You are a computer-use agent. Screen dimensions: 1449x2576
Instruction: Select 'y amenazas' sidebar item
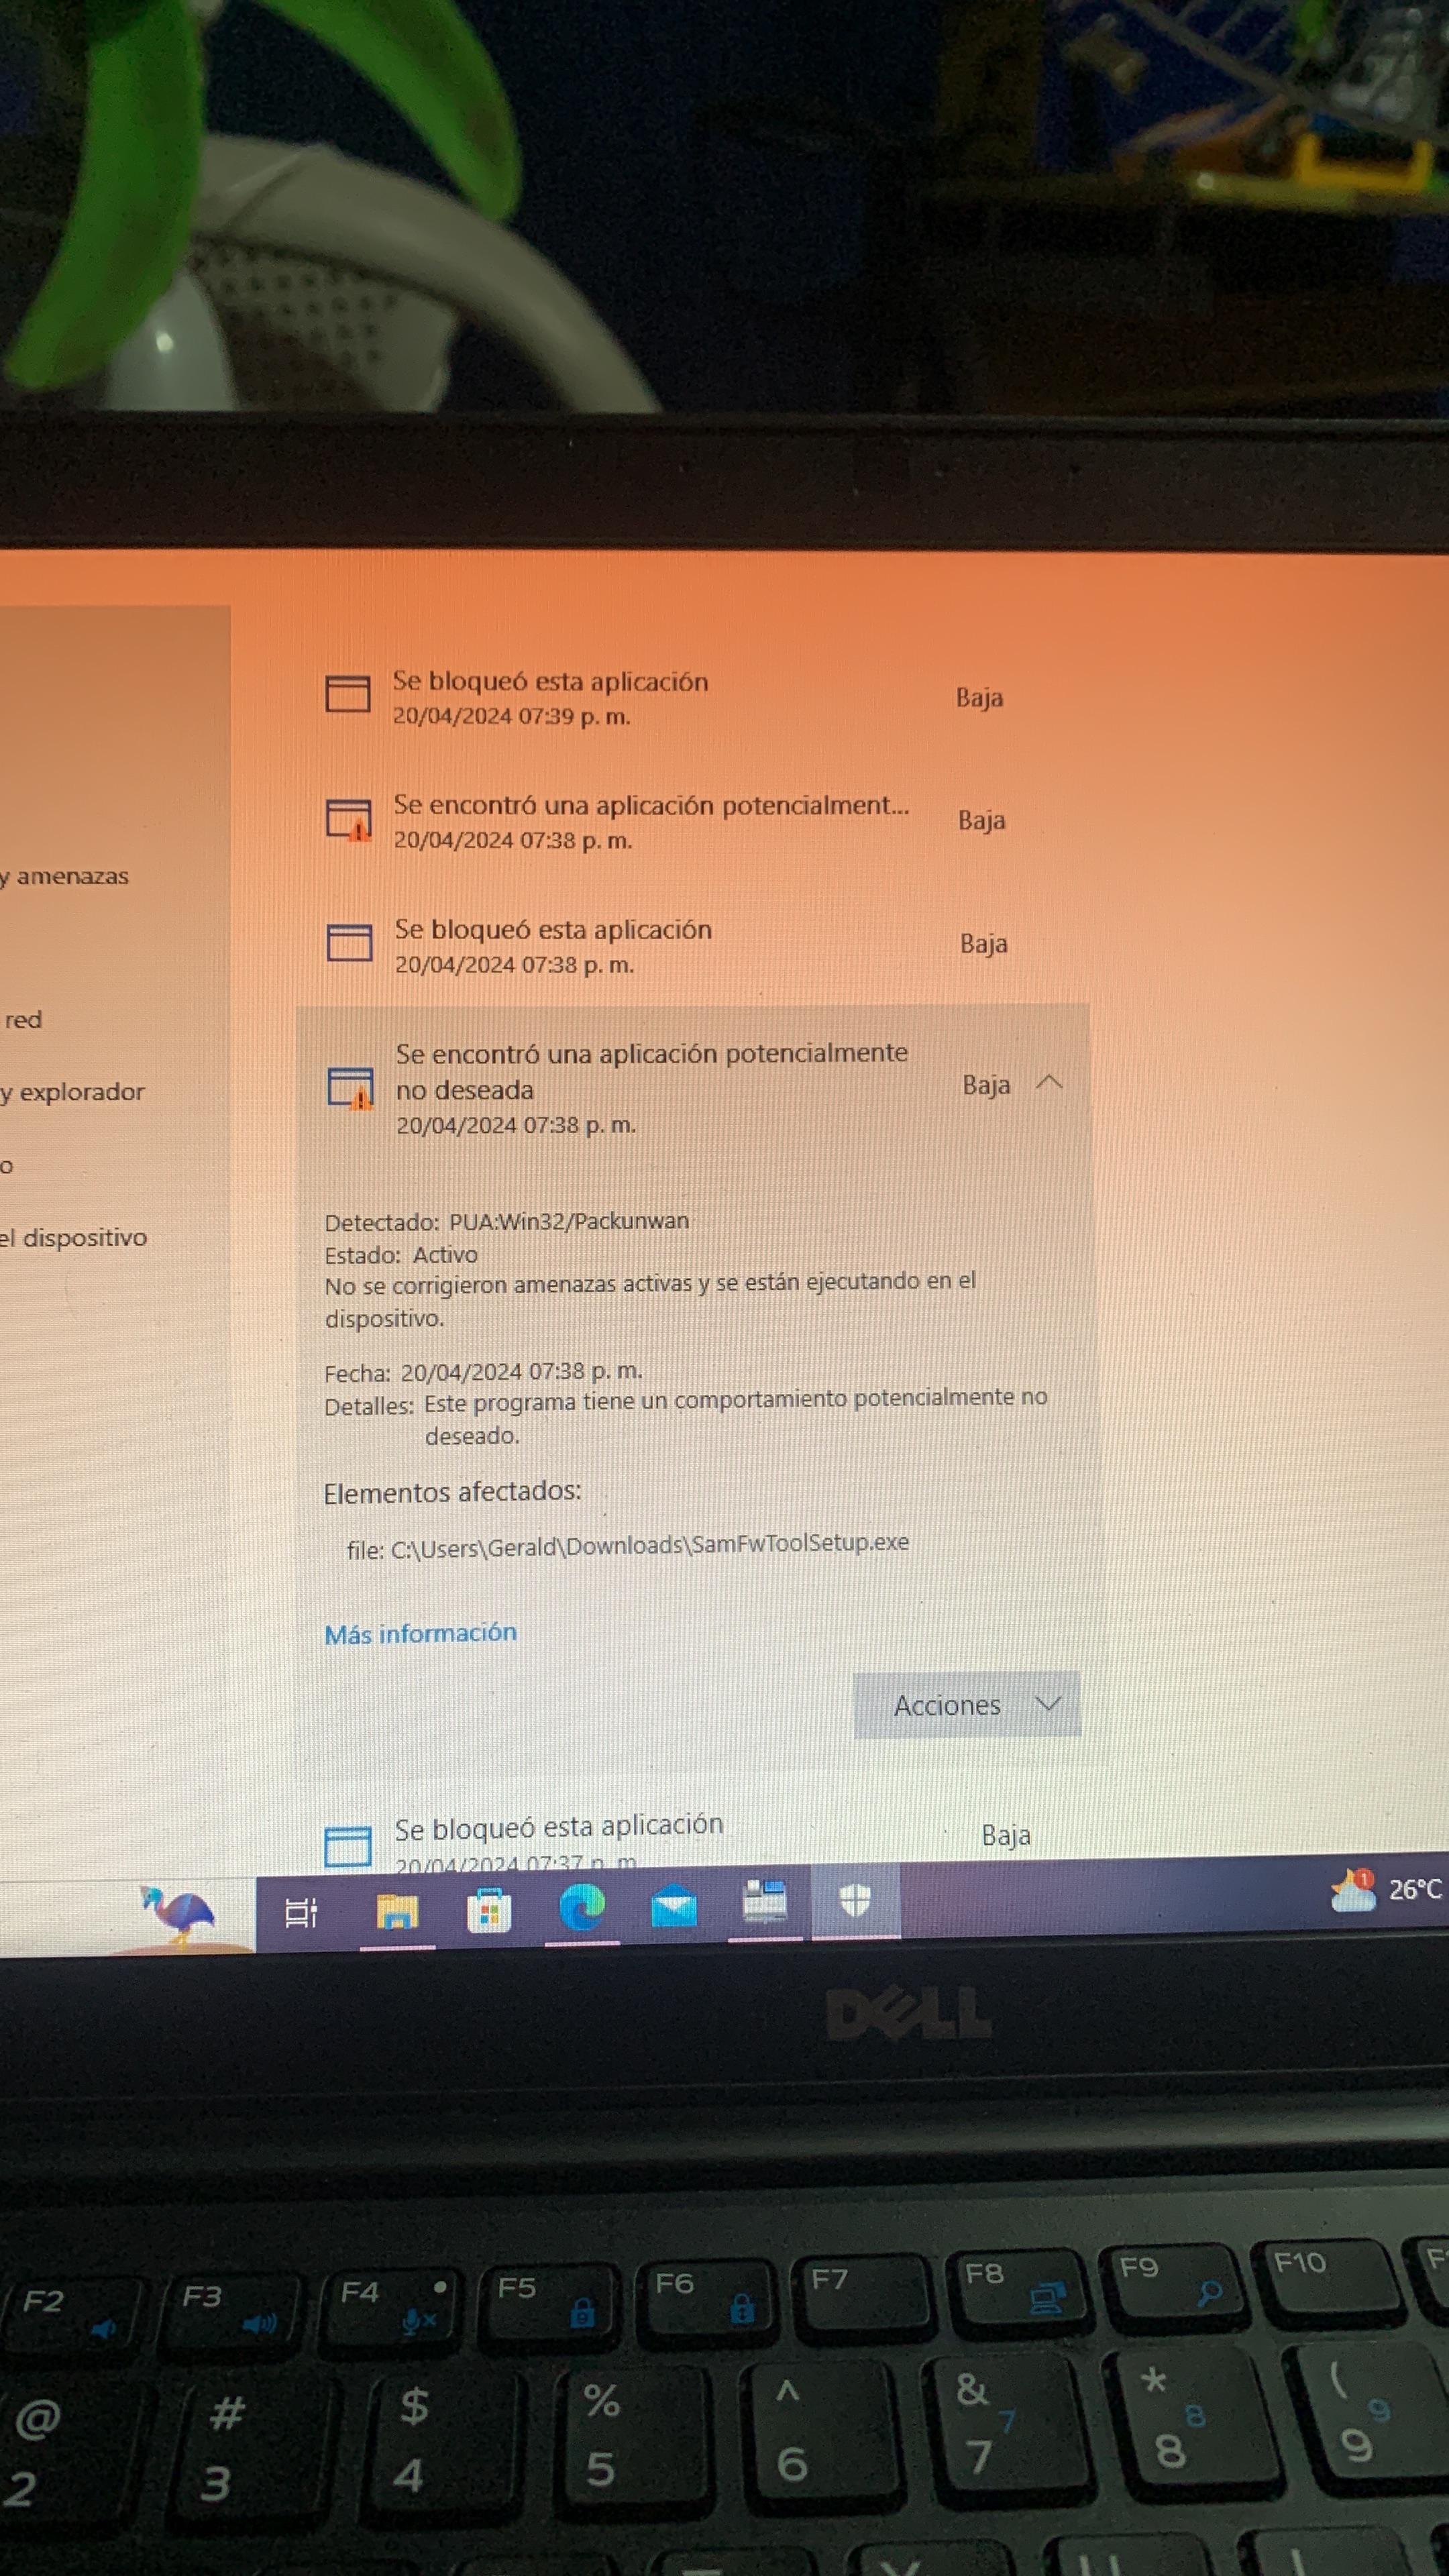click(x=66, y=876)
